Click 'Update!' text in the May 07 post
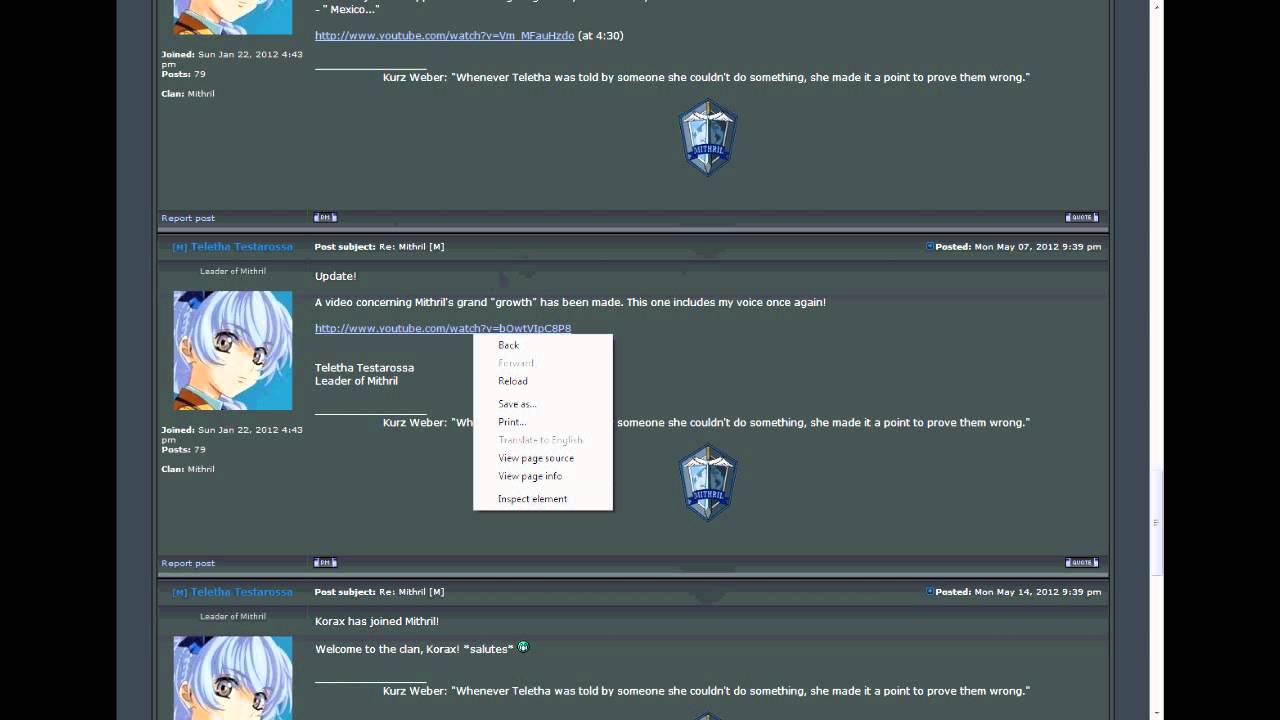 tap(336, 276)
